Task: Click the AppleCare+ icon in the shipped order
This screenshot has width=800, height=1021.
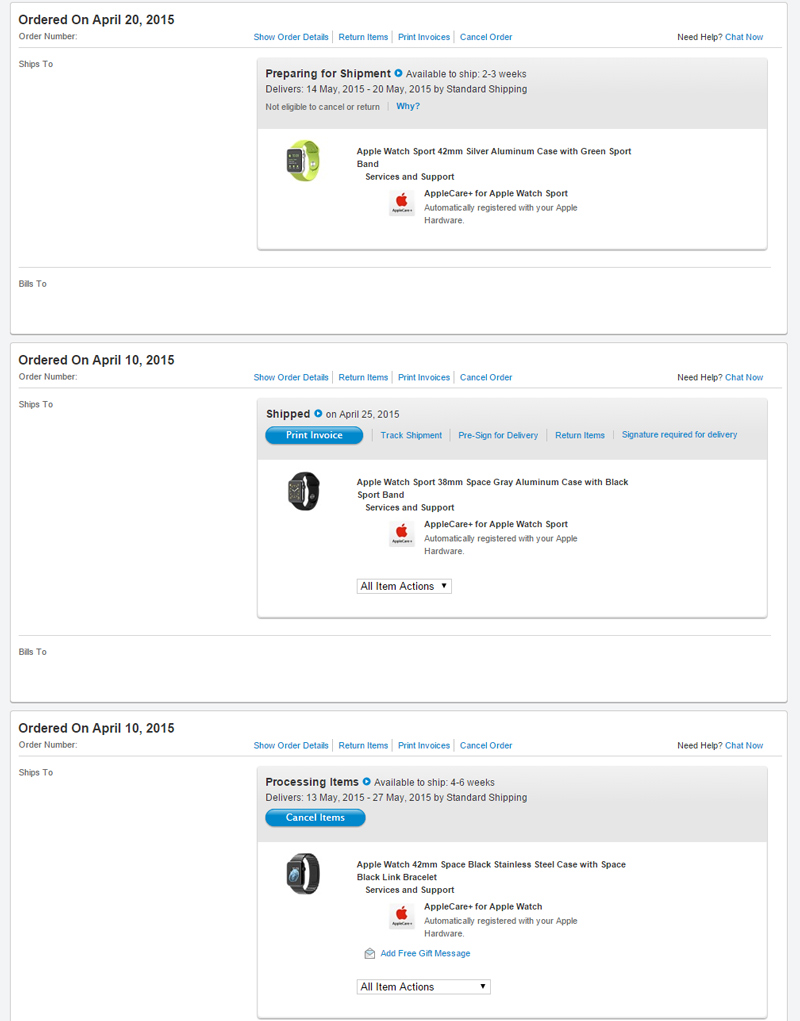Action: tap(402, 534)
